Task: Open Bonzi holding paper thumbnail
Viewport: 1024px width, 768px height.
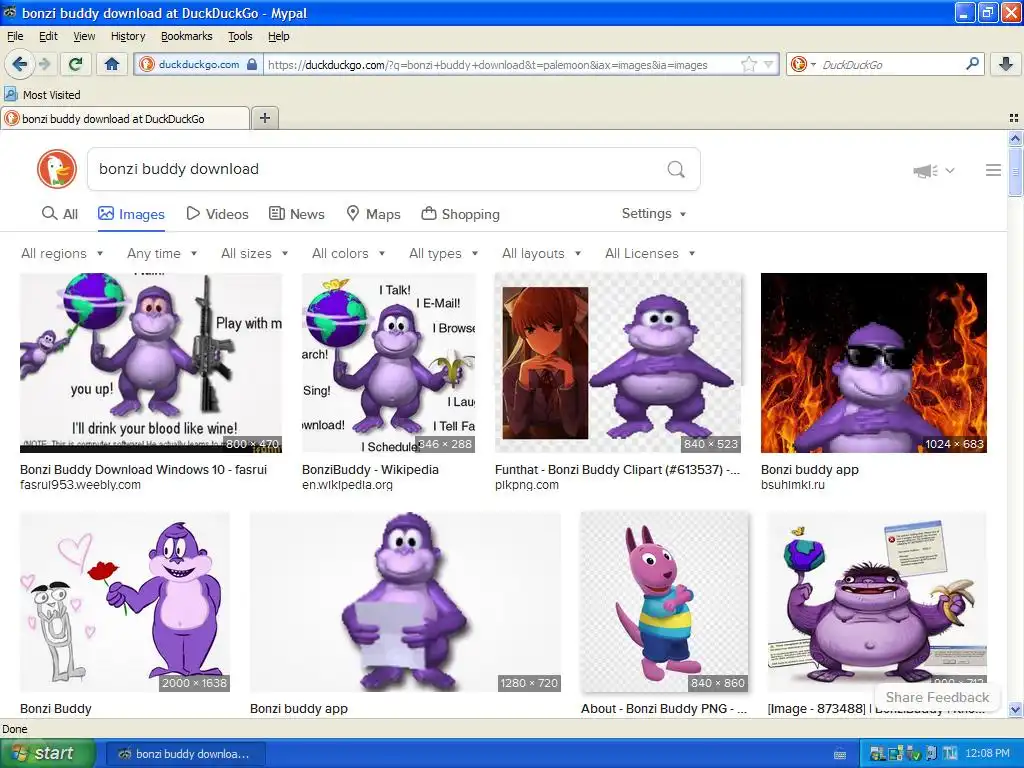Action: tap(406, 601)
